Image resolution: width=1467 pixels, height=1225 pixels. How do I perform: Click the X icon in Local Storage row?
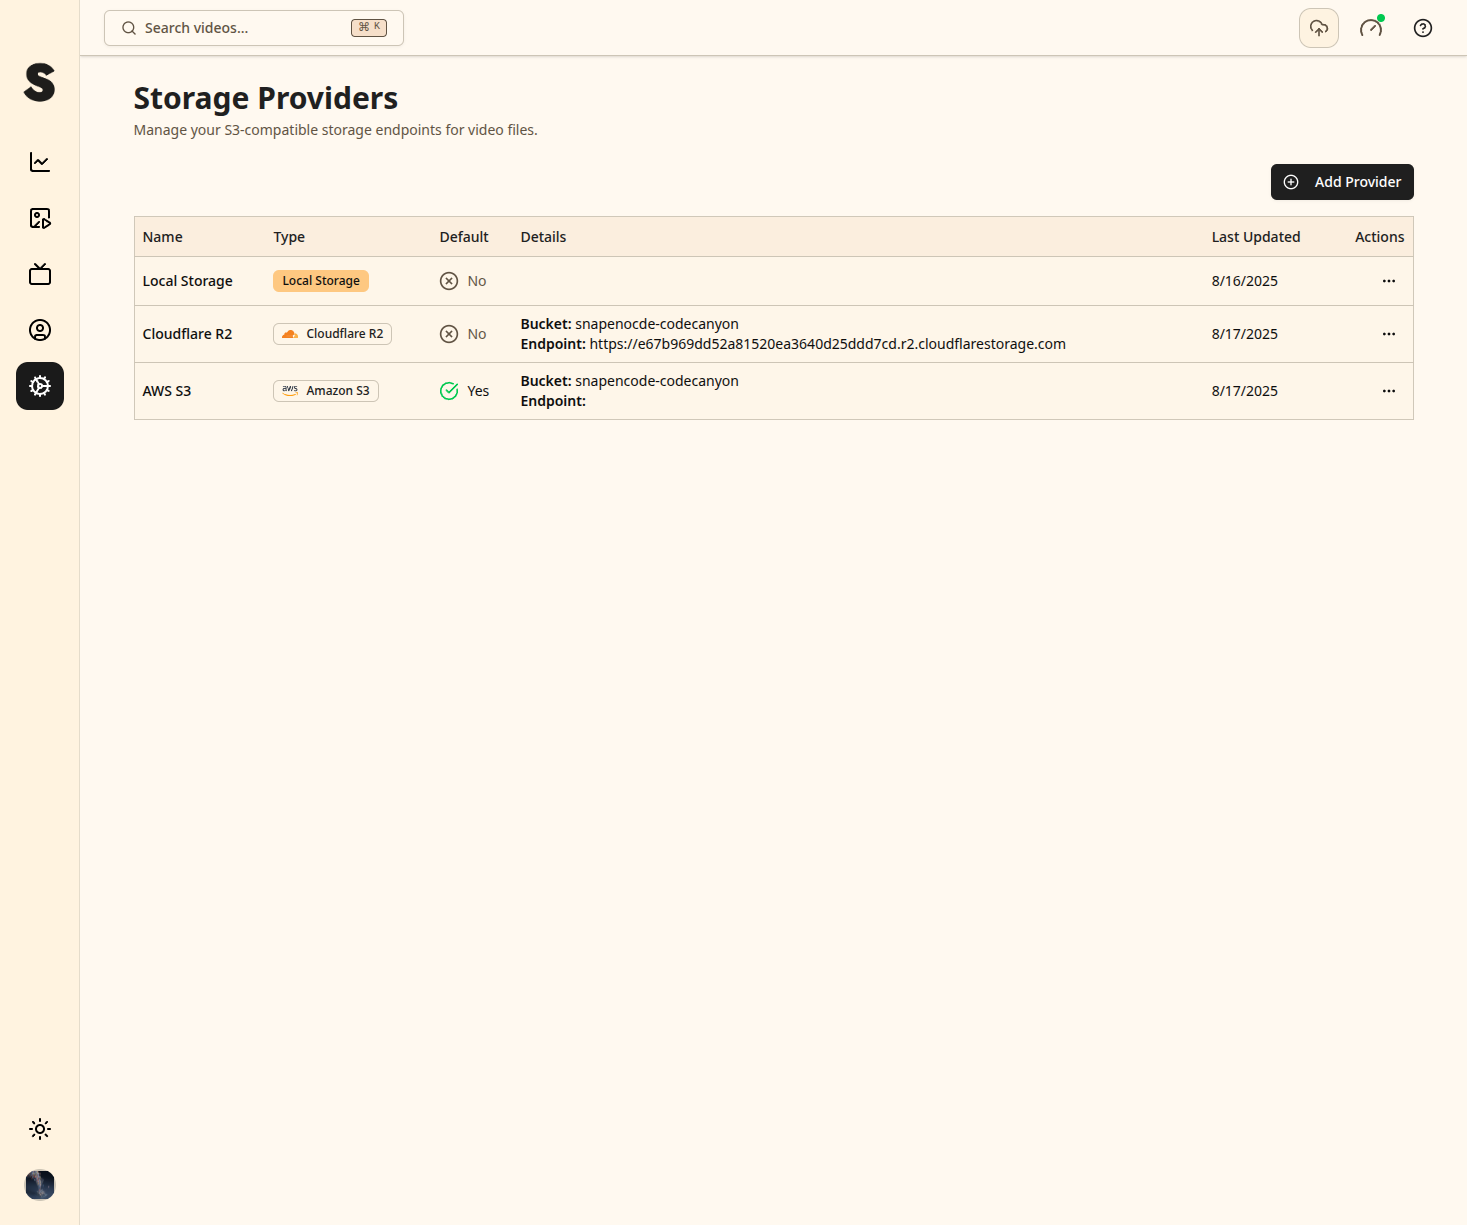(x=449, y=281)
